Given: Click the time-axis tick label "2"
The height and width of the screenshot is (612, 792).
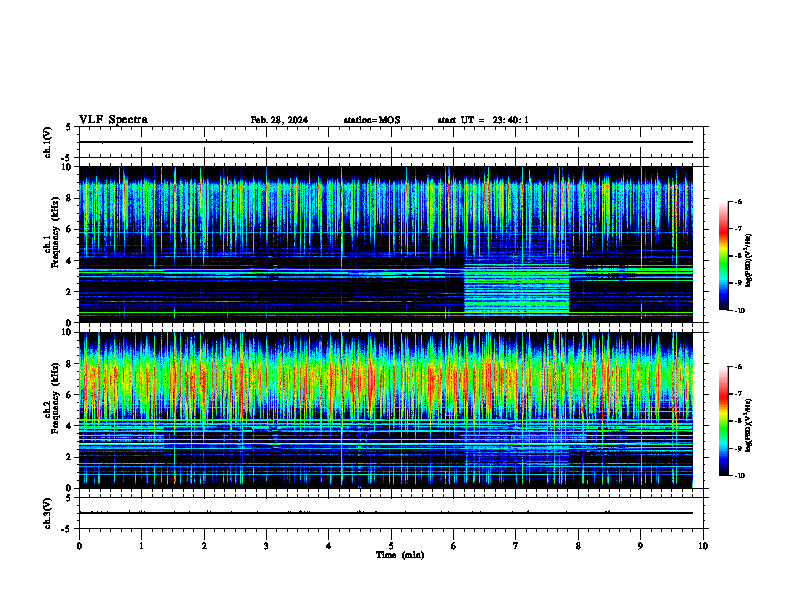Looking at the screenshot, I should click(x=204, y=546).
